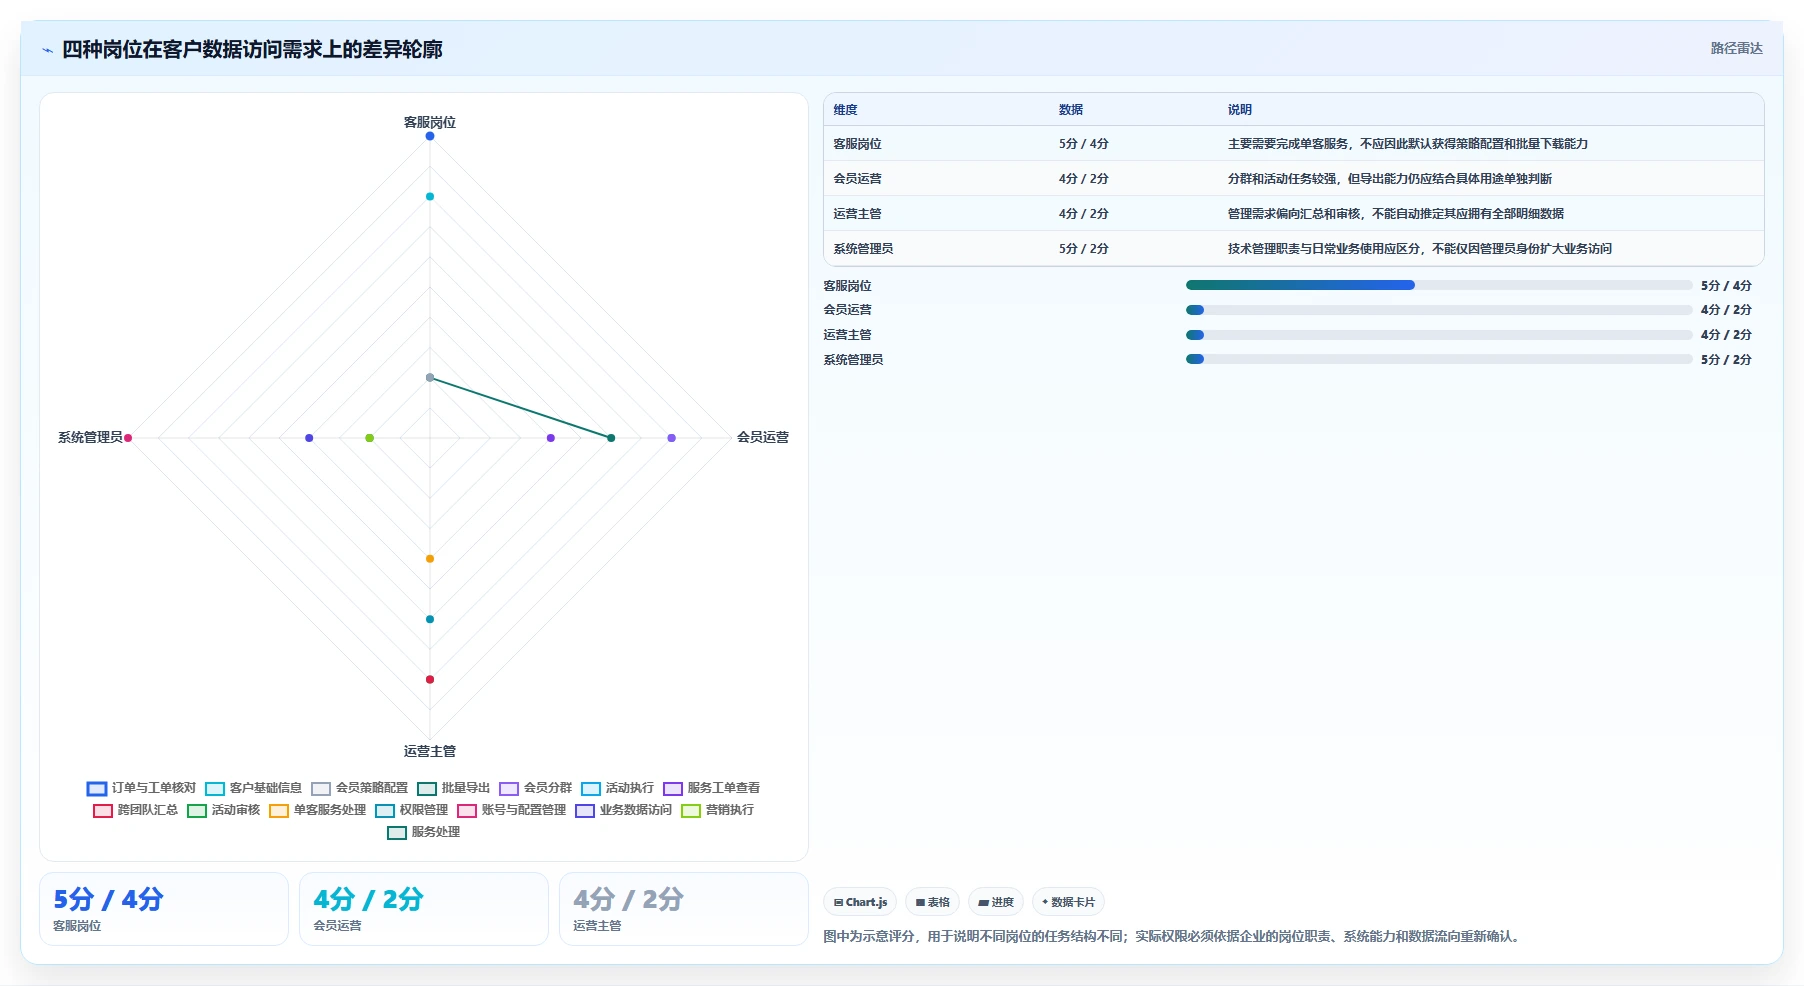Click the orange data point on 运营主管 axis
1804x986 pixels.
point(430,559)
